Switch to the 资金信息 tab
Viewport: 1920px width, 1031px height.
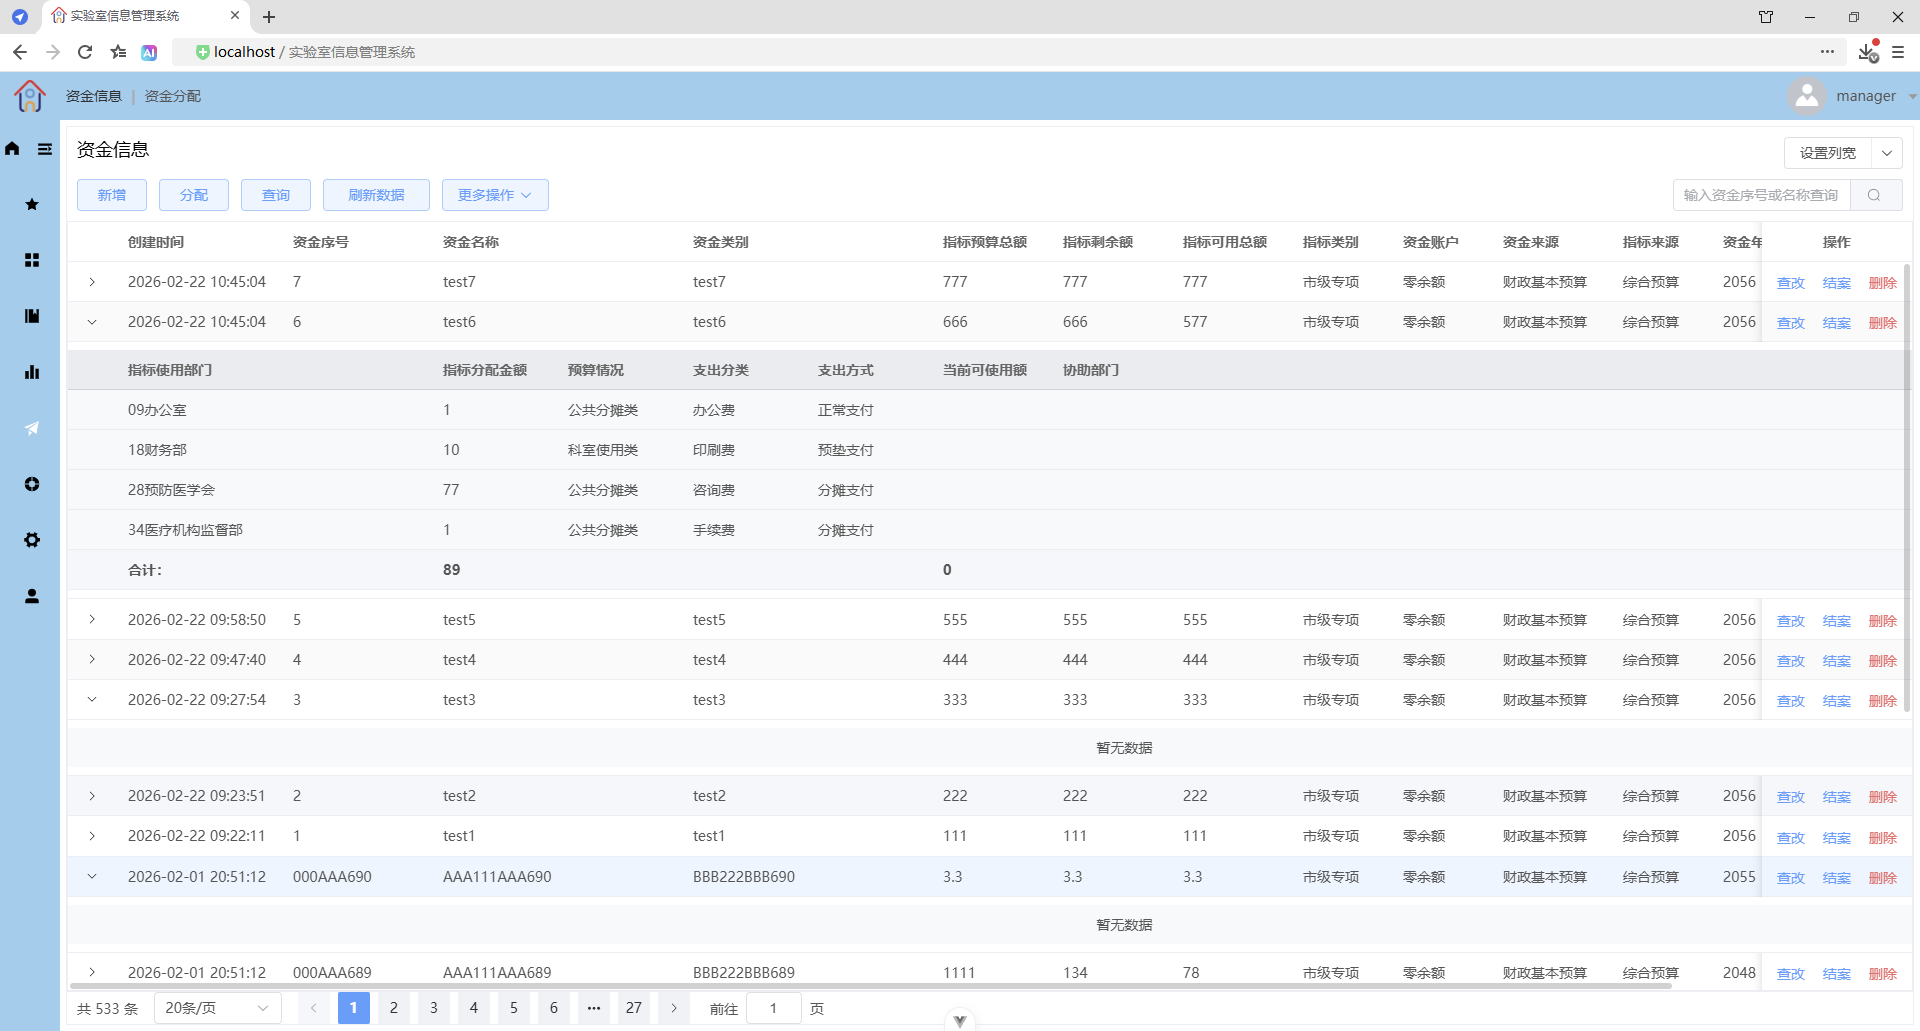94,96
